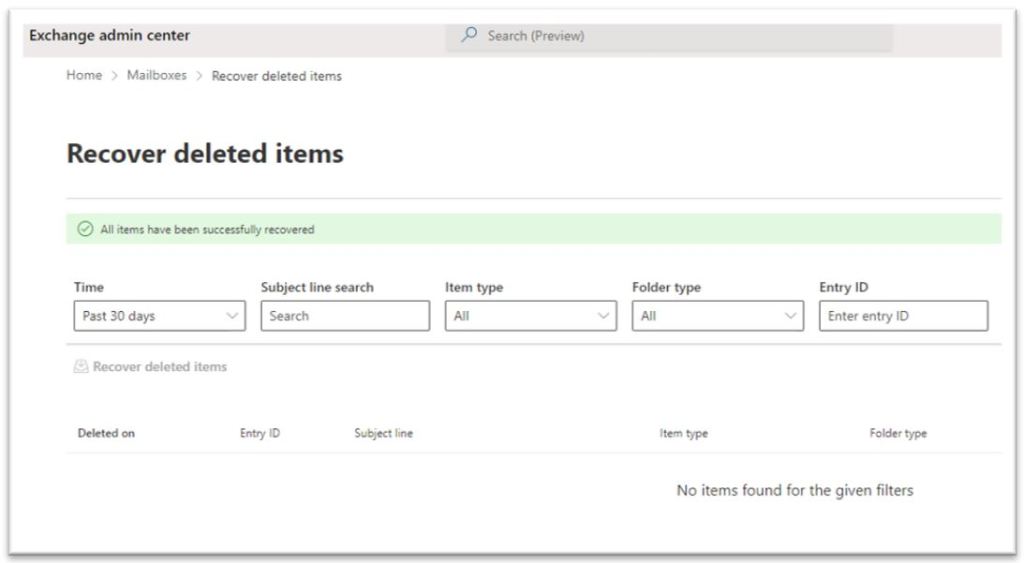Click No items found message text
The width and height of the screenshot is (1024, 563).
point(795,490)
